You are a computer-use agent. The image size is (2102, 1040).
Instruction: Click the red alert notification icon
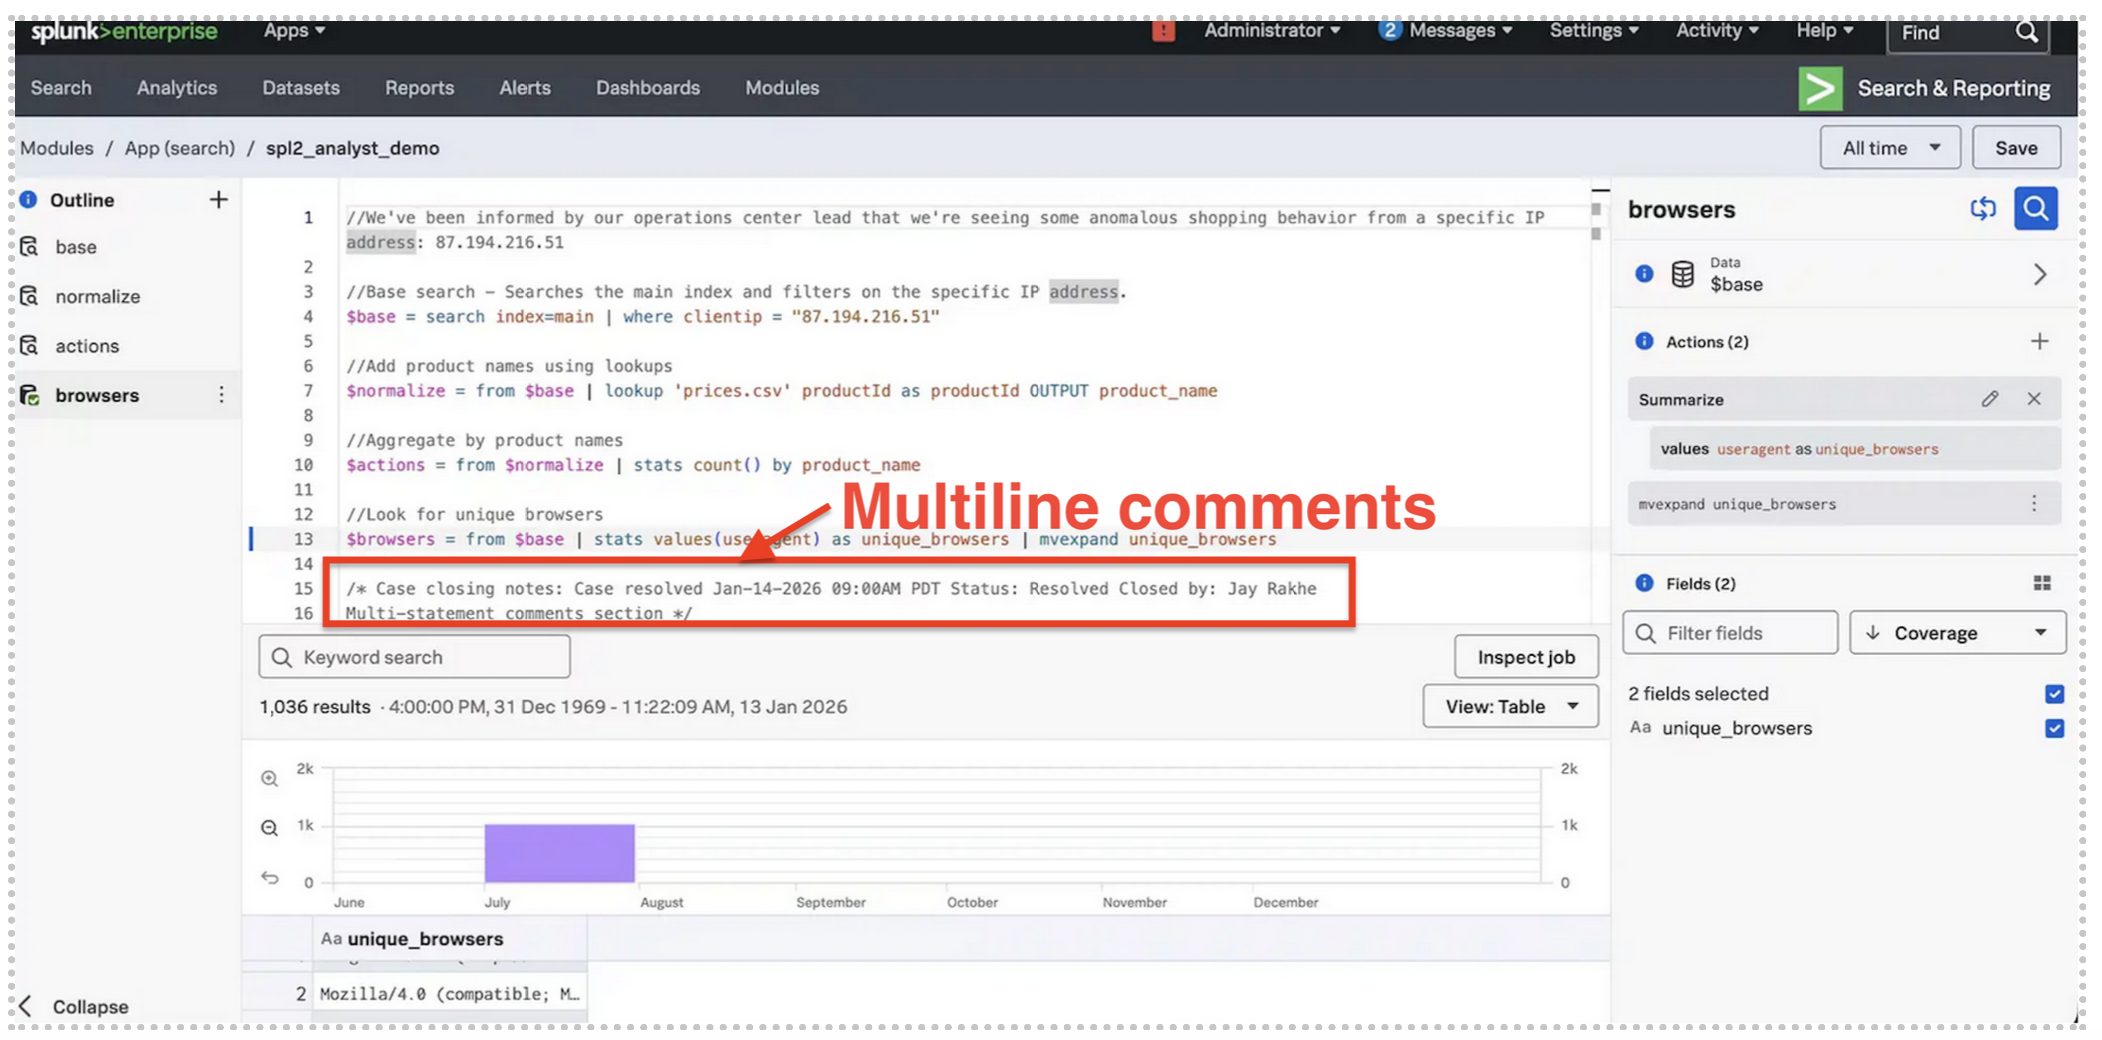click(x=1162, y=31)
